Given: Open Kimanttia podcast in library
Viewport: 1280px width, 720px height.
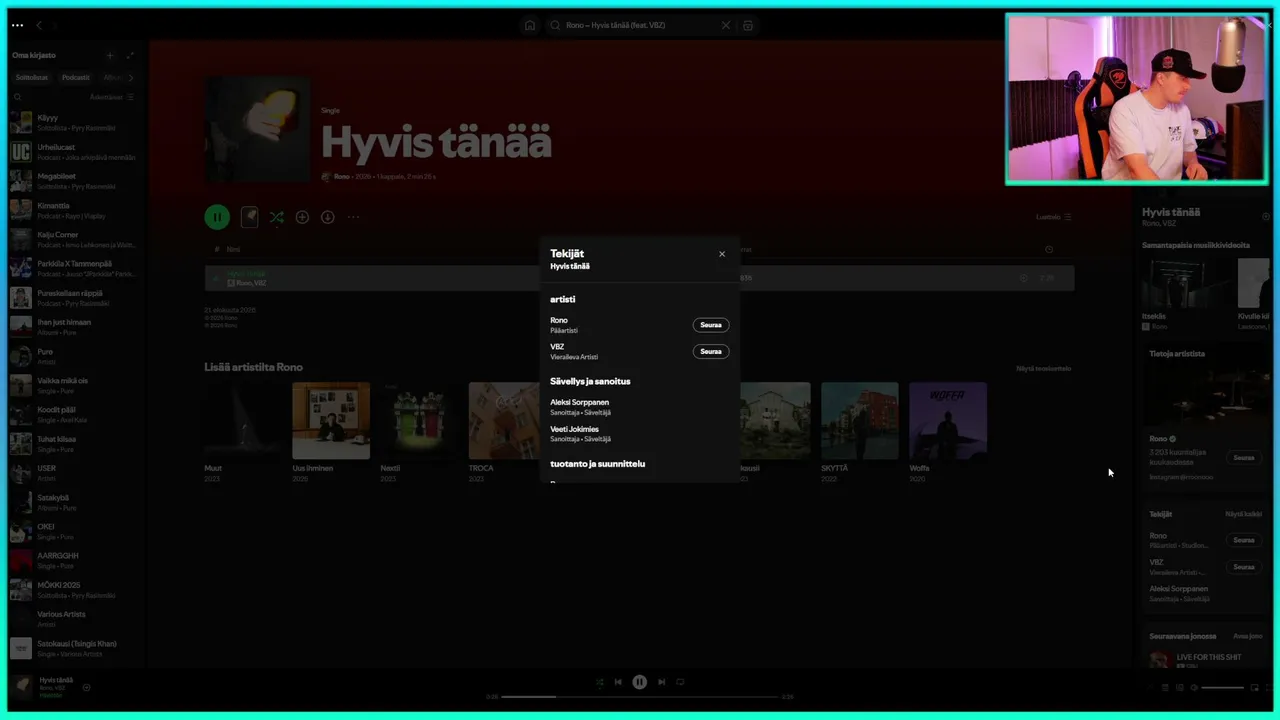Looking at the screenshot, I should point(73,210).
